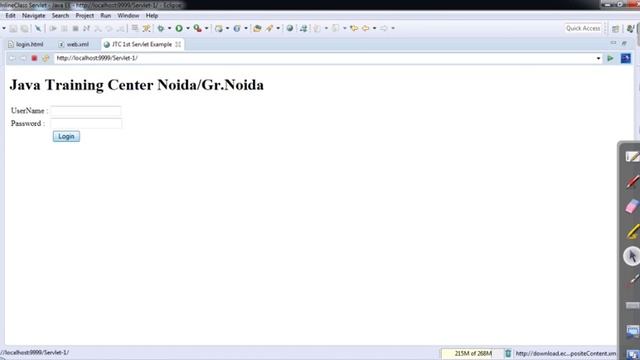Open the Navigate menu
Screen dimensions: 640x360
pos(33,16)
